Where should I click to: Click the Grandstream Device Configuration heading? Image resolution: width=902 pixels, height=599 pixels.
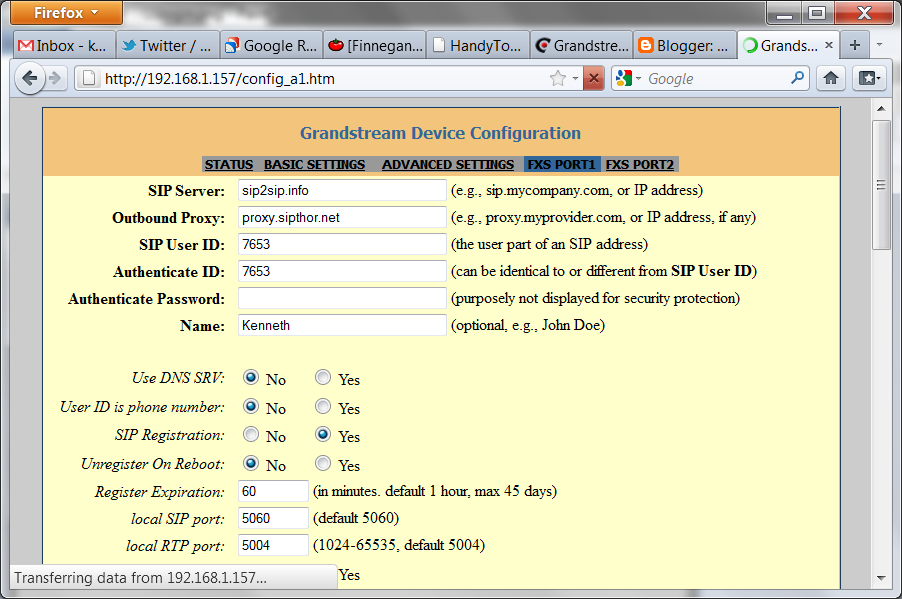[x=440, y=133]
